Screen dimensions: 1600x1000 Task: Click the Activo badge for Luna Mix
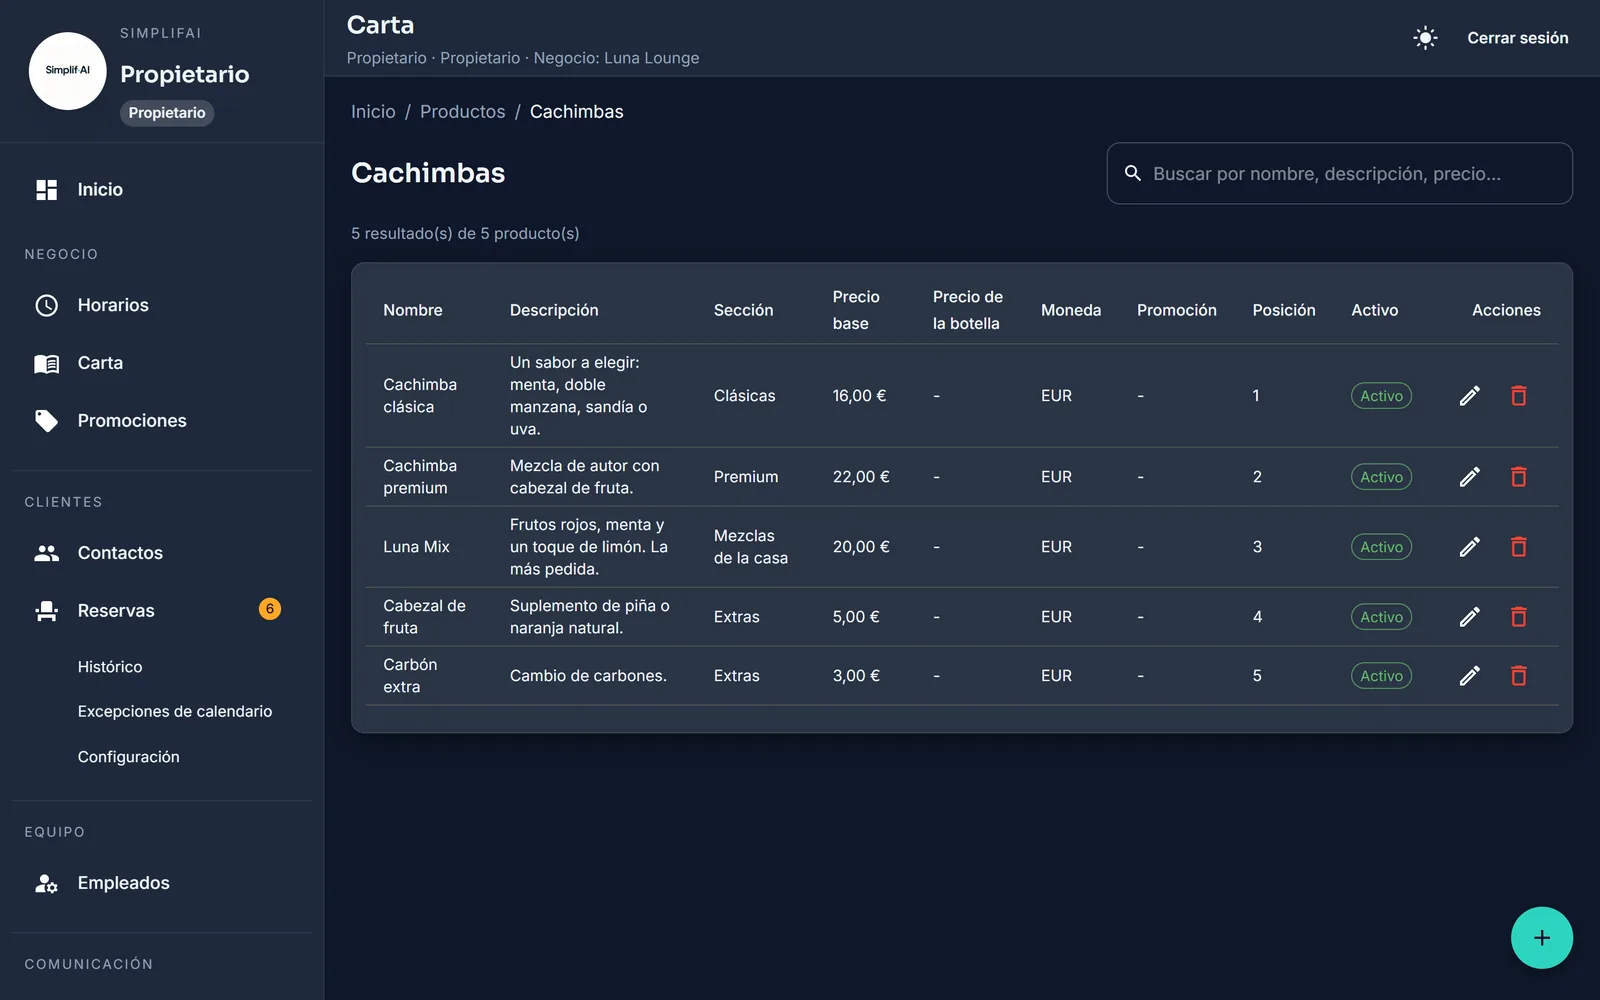[x=1381, y=547]
